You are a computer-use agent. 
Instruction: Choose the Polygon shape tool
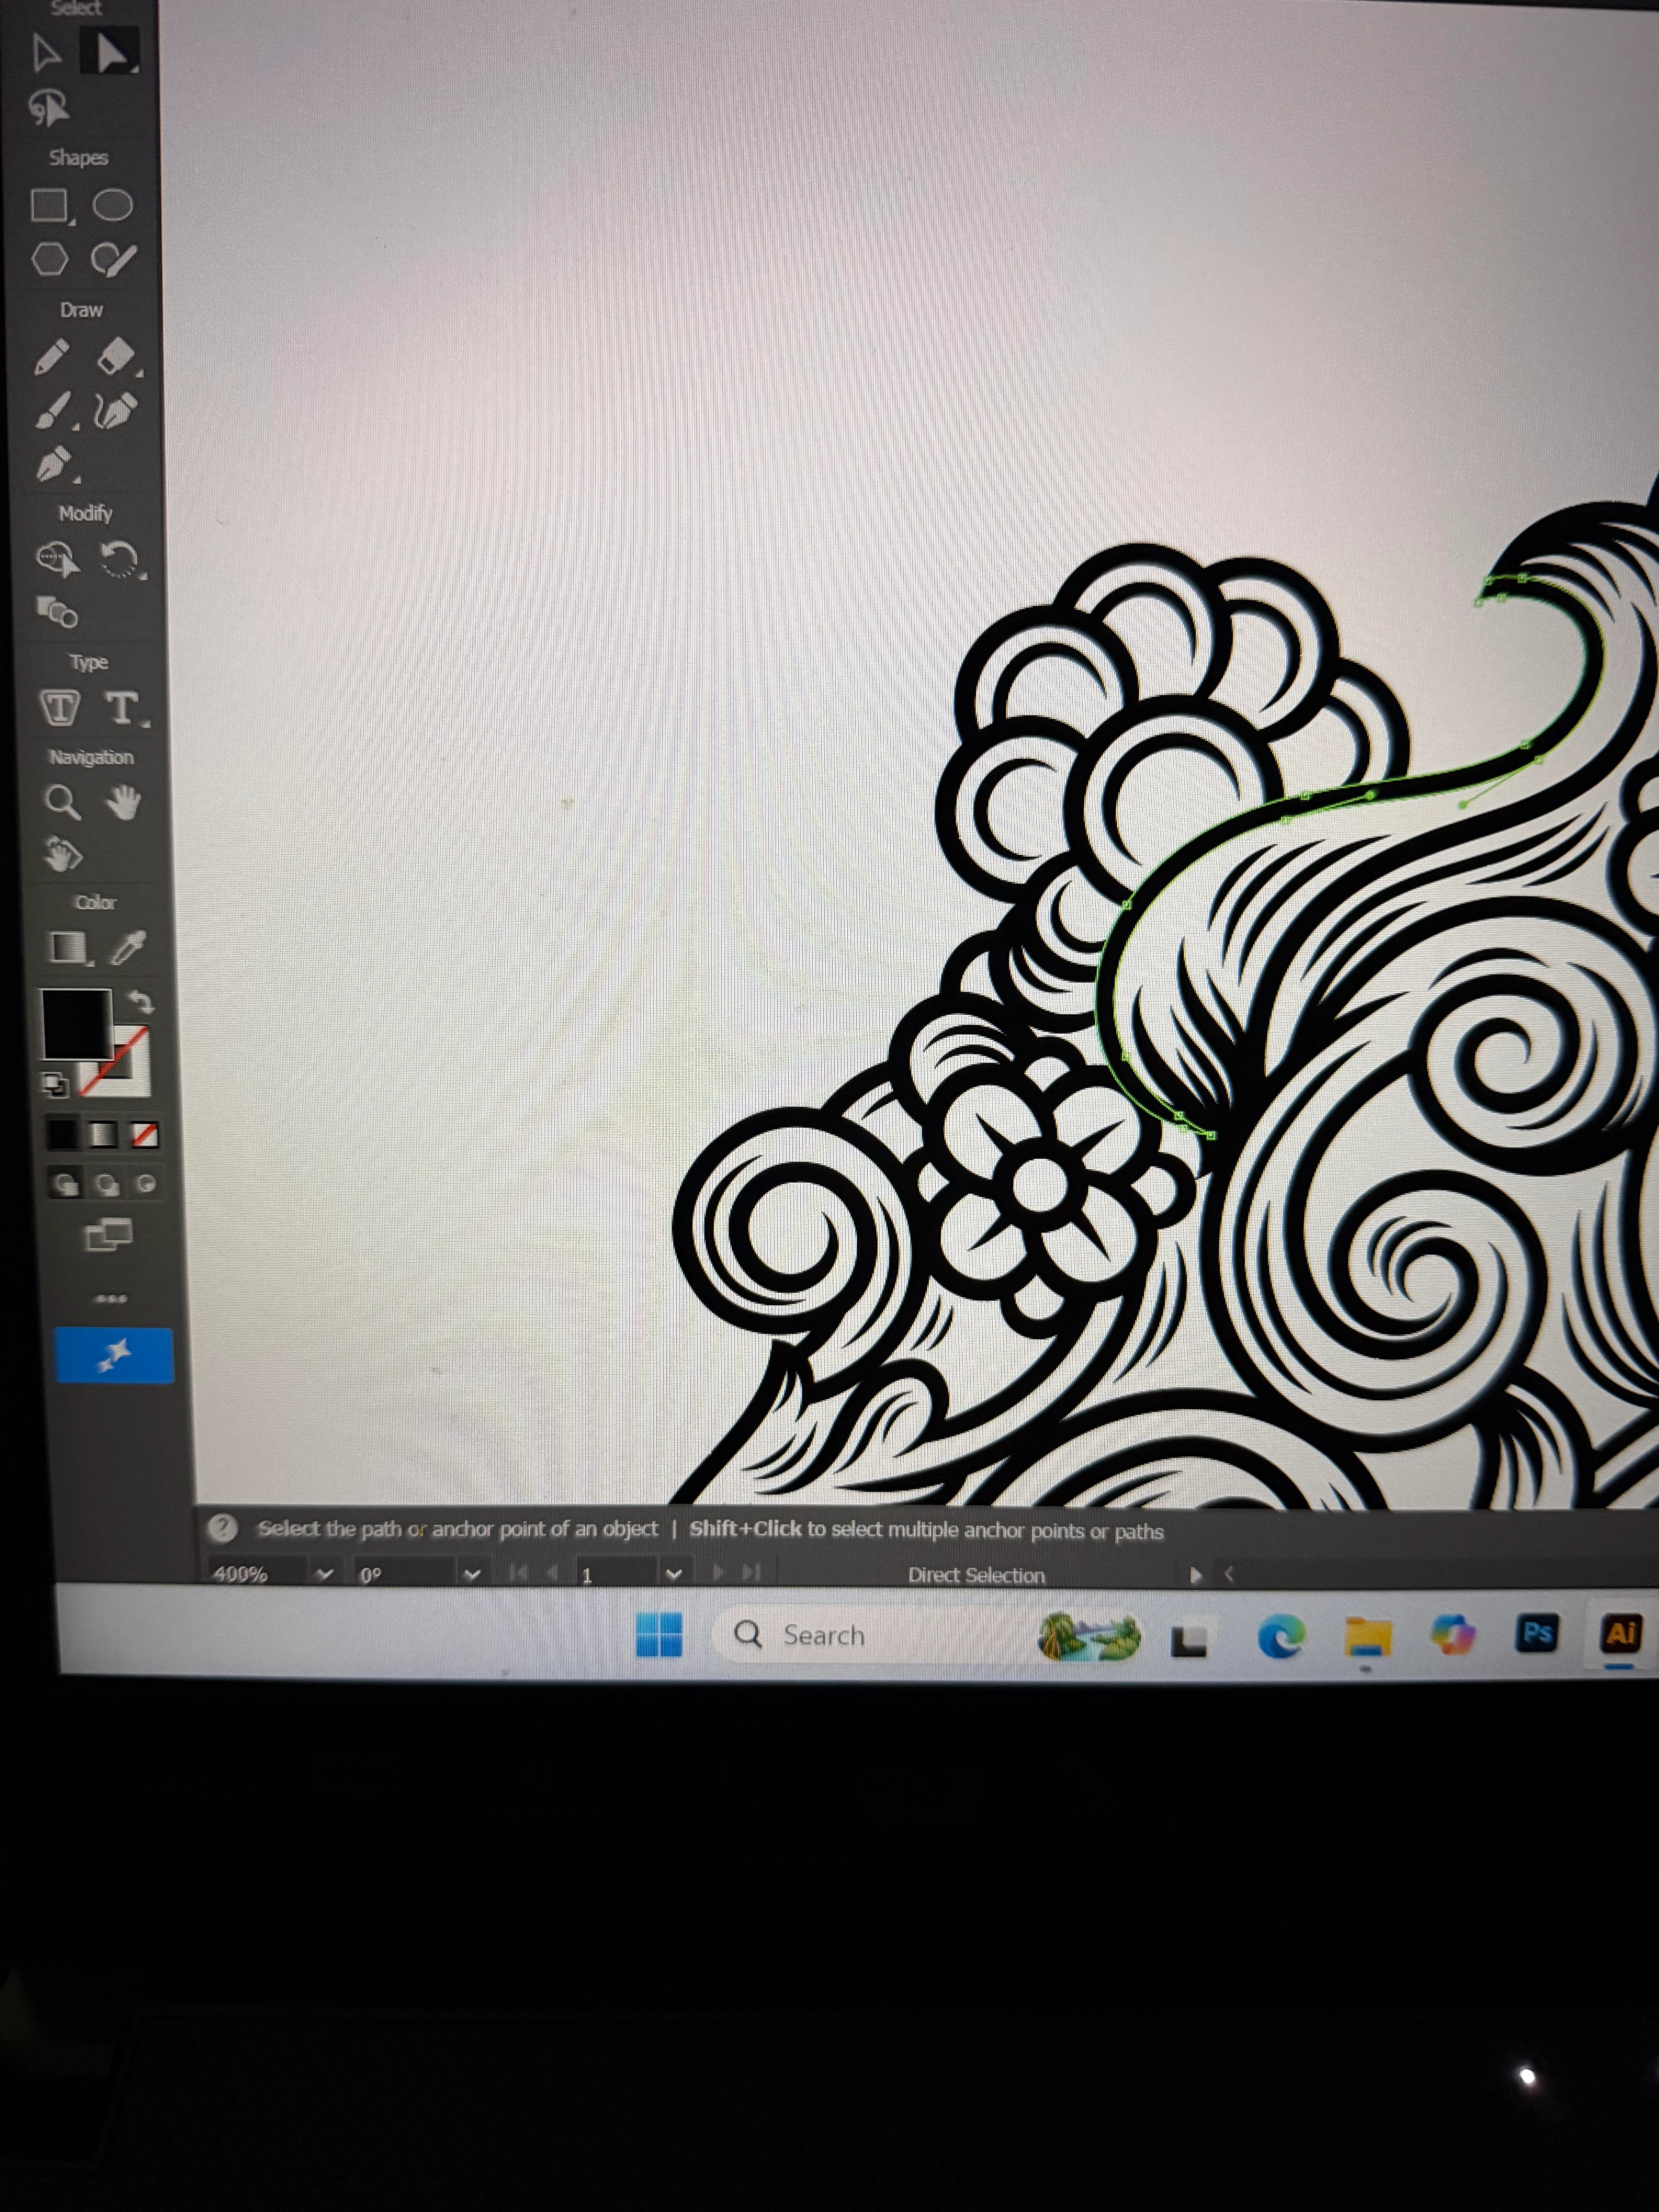pyautogui.click(x=50, y=260)
